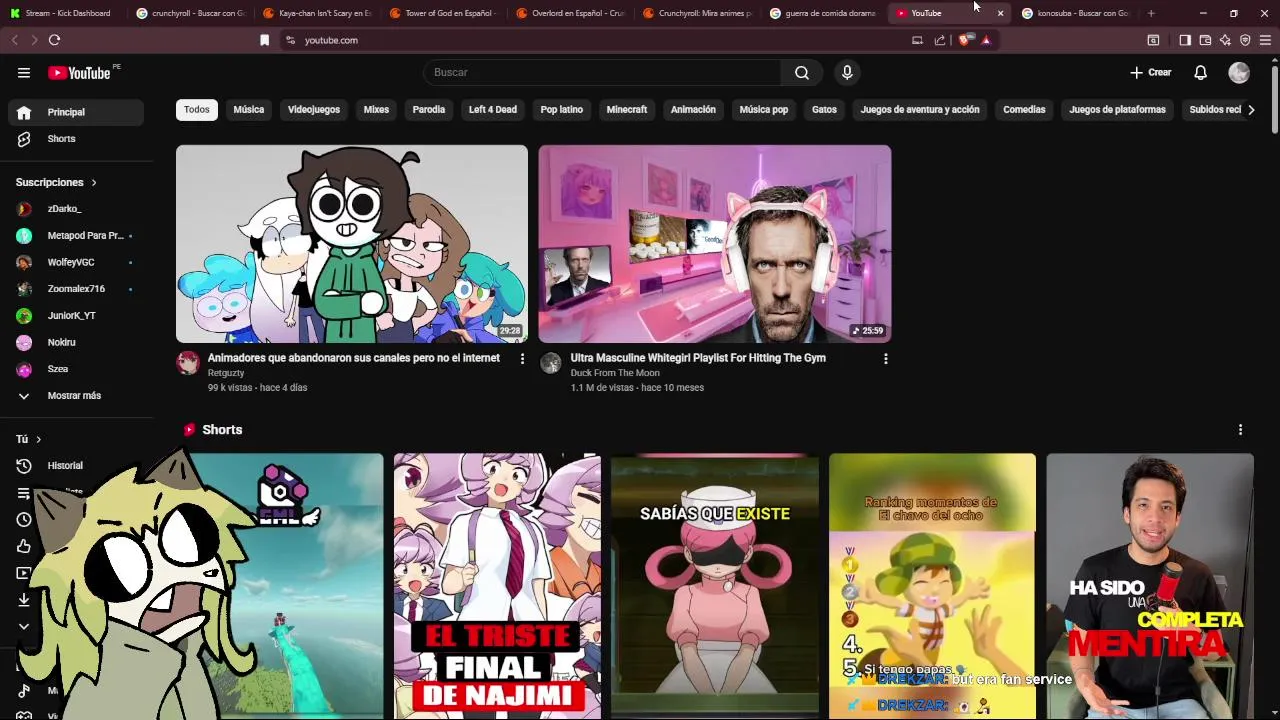
Task: Open Brave Rewards triangle icon
Action: pos(986,40)
